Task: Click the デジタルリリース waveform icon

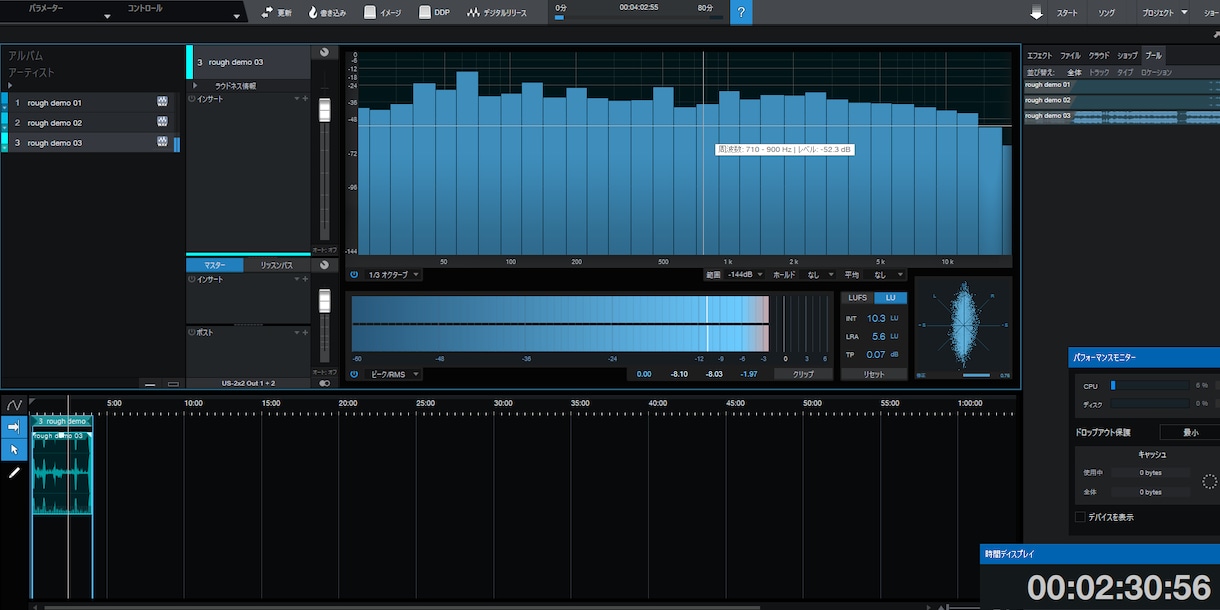Action: 474,13
